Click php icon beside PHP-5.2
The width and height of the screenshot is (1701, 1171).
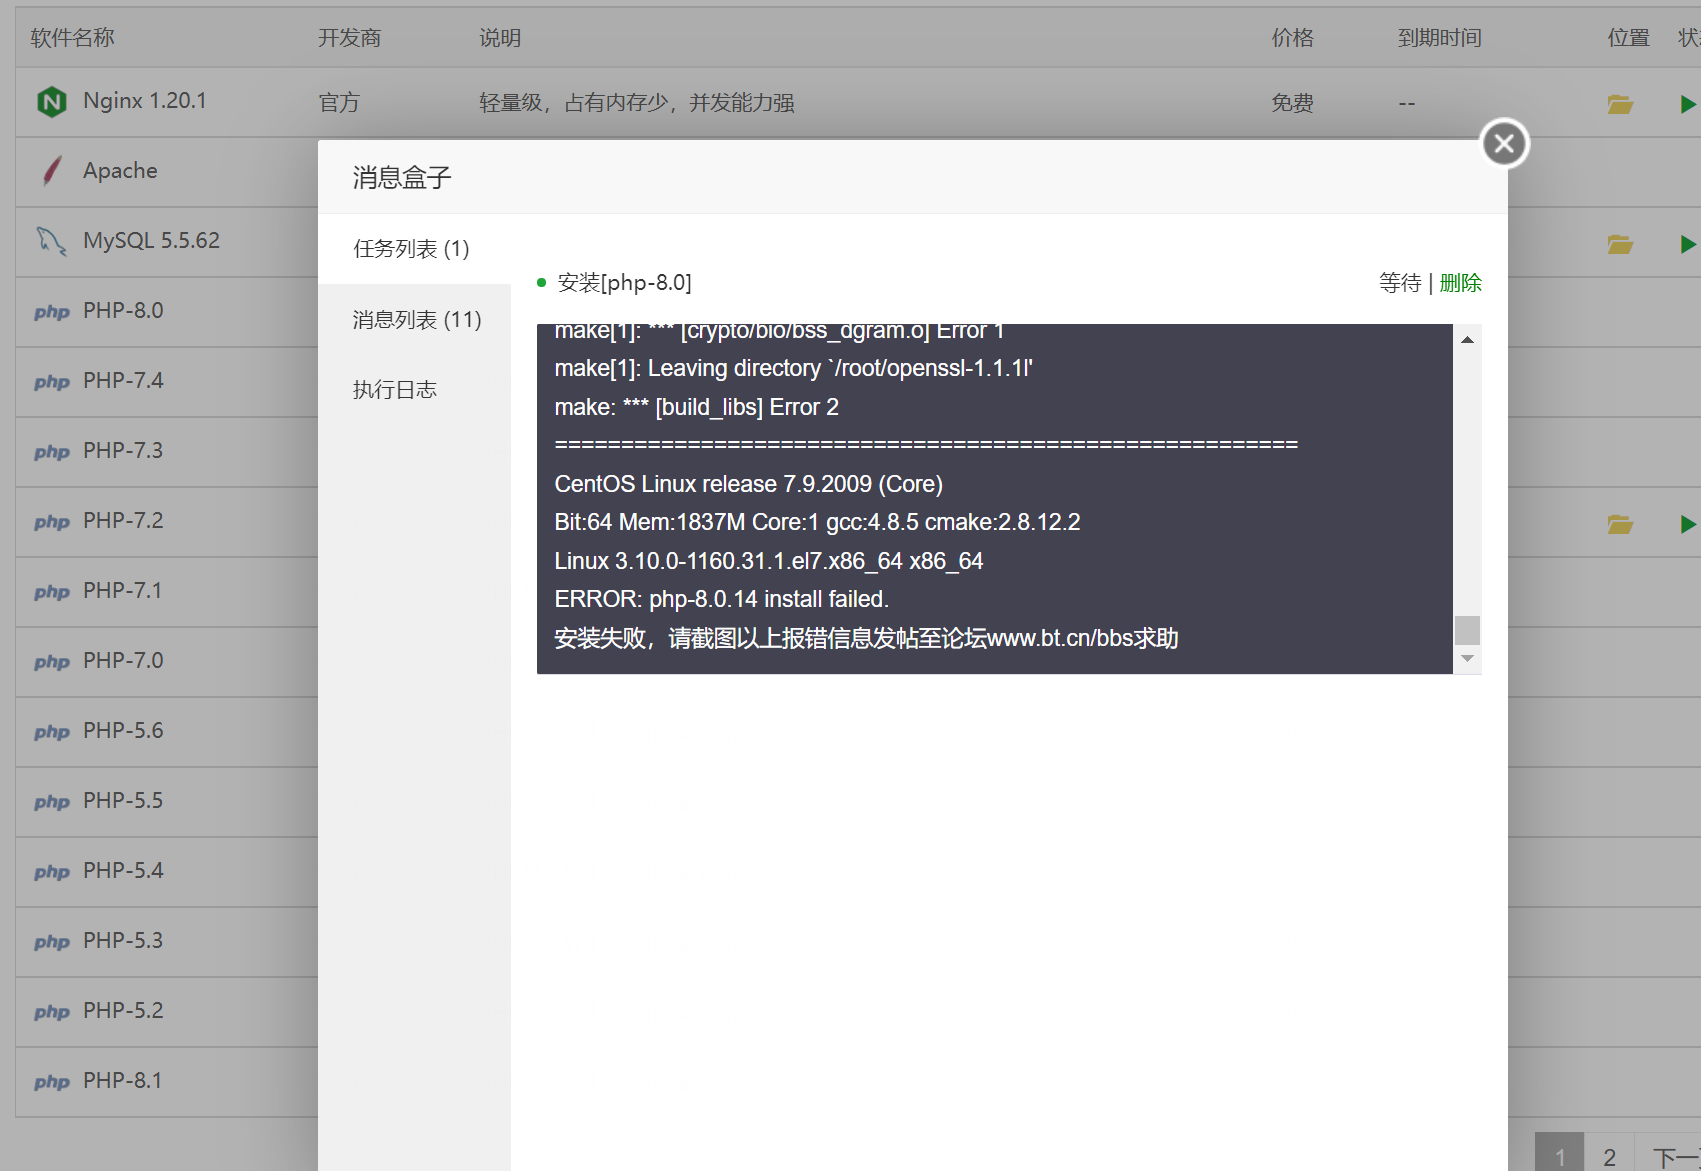point(52,1013)
